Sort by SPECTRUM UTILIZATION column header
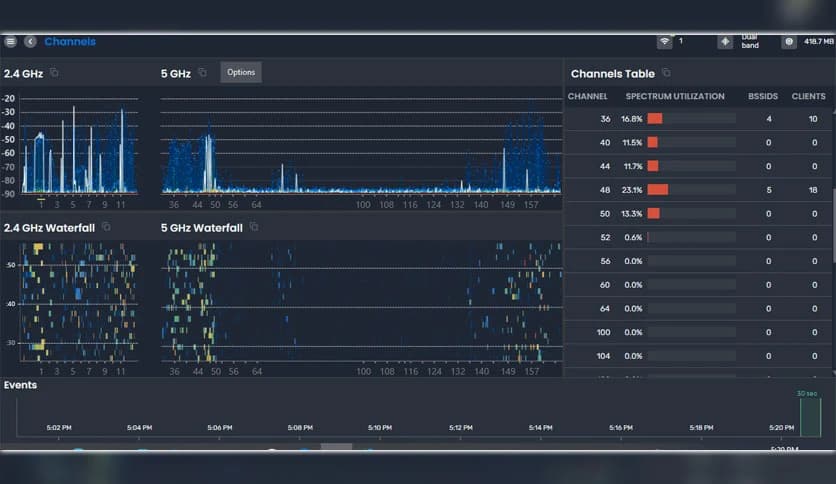Screen dimensions: 836x484 pos(675,96)
